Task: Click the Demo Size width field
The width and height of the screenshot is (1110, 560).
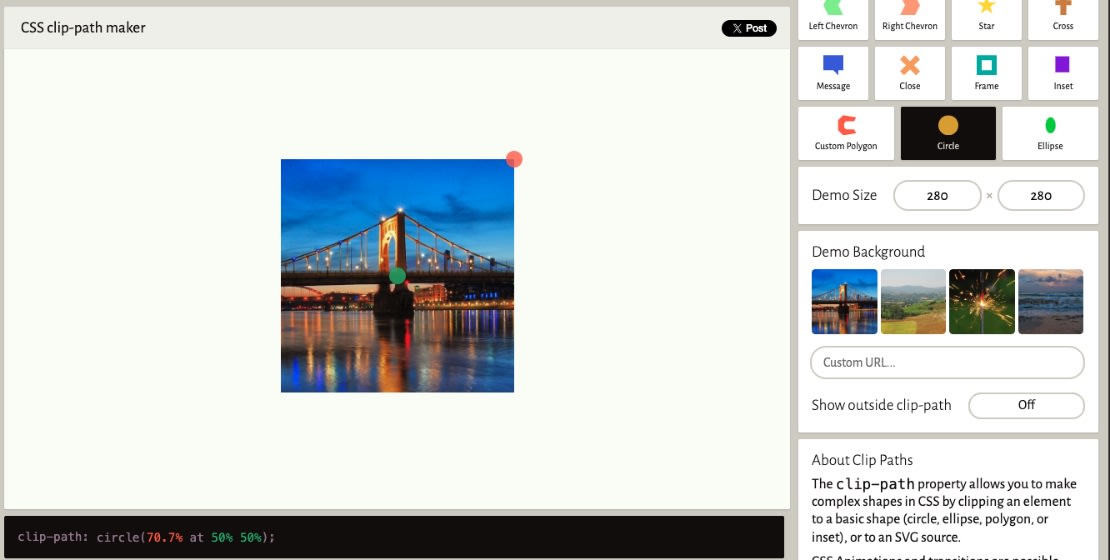Action: [937, 195]
